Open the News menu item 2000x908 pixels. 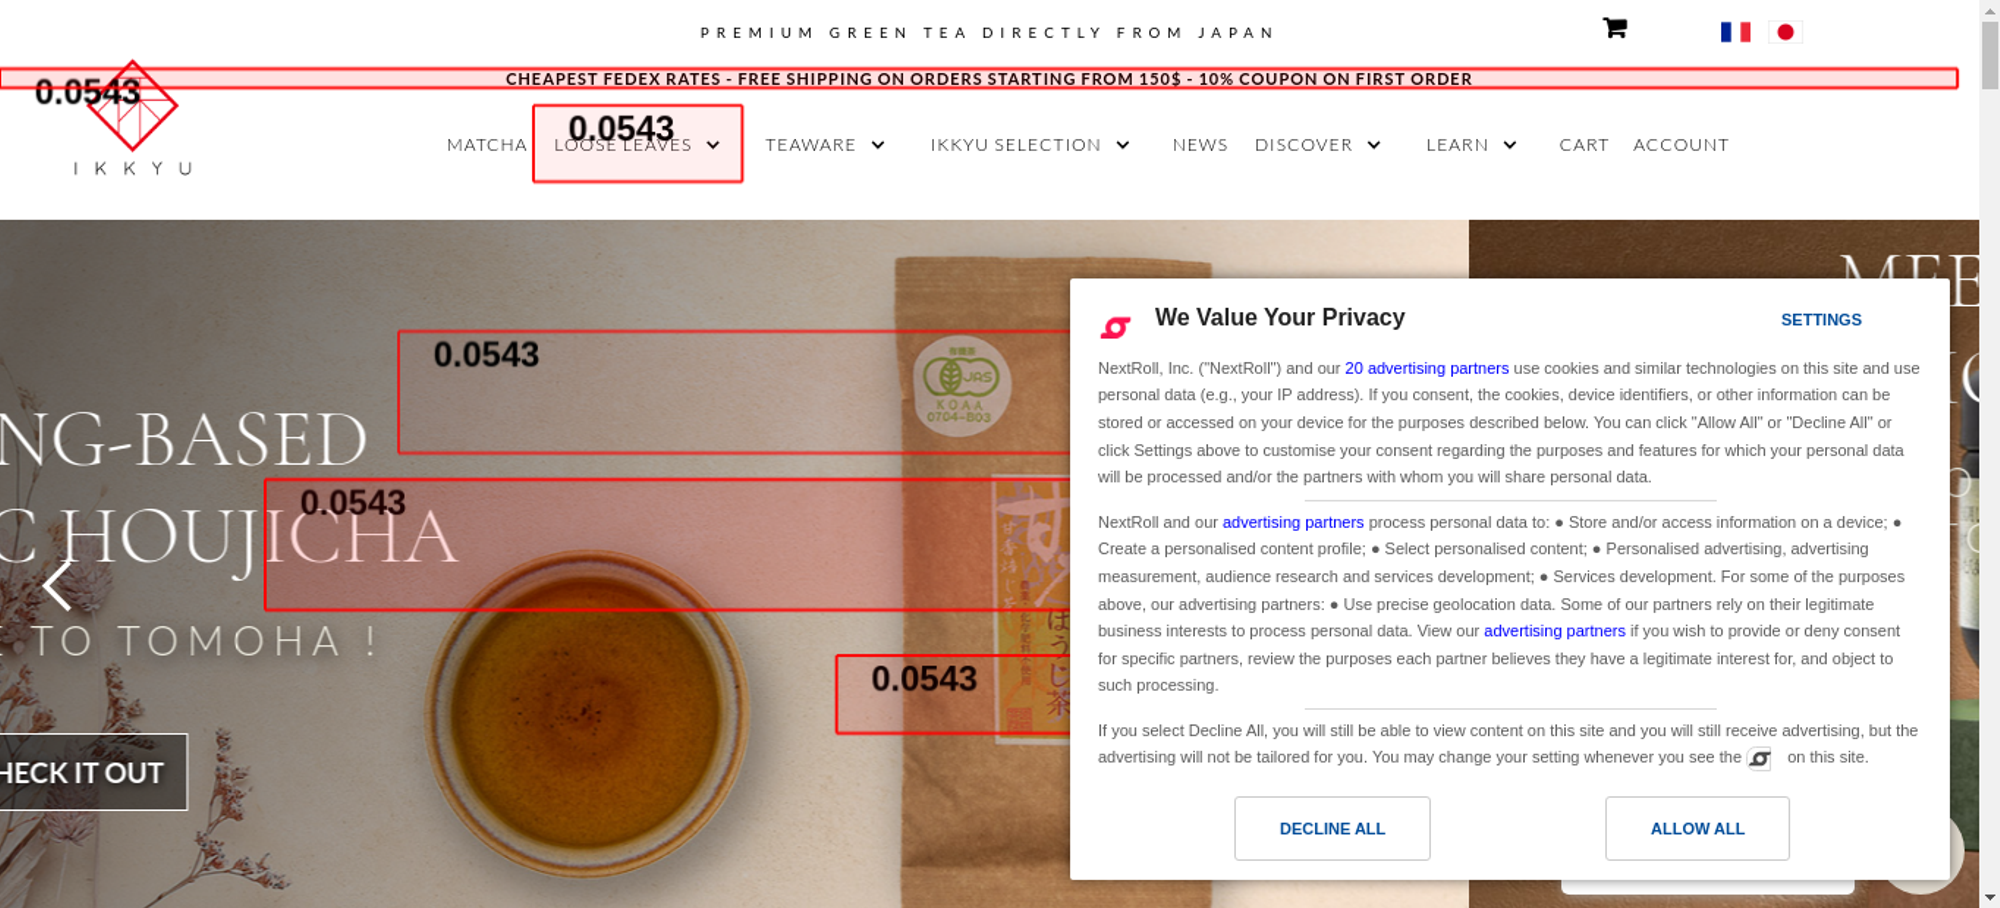(1200, 145)
